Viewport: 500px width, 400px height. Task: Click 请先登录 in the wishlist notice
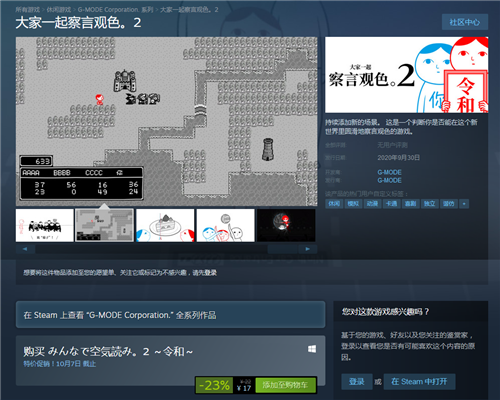(x=204, y=273)
